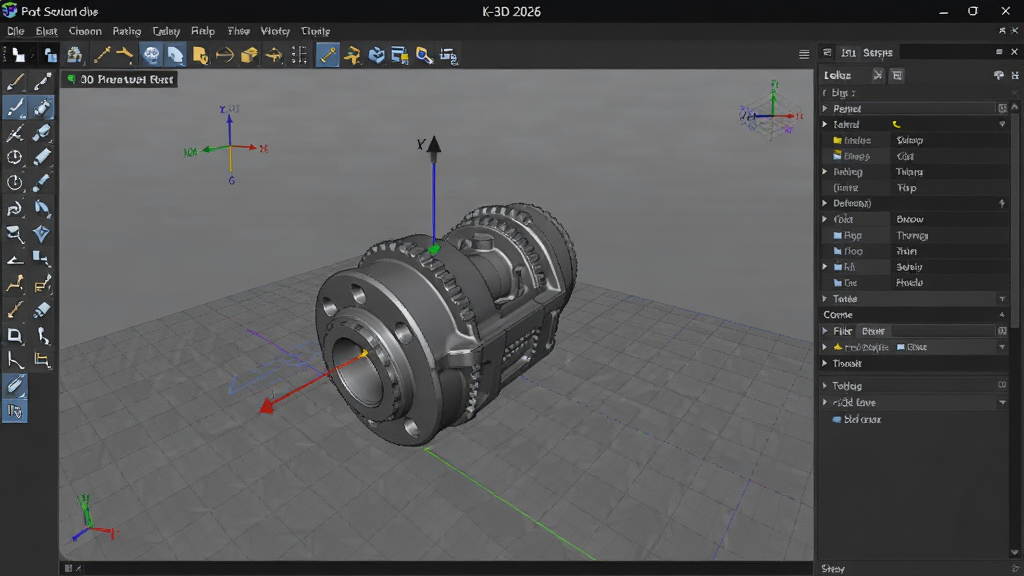
Task: Pick the white arrow cursor tool in top toolbar
Action: click(x=18, y=56)
